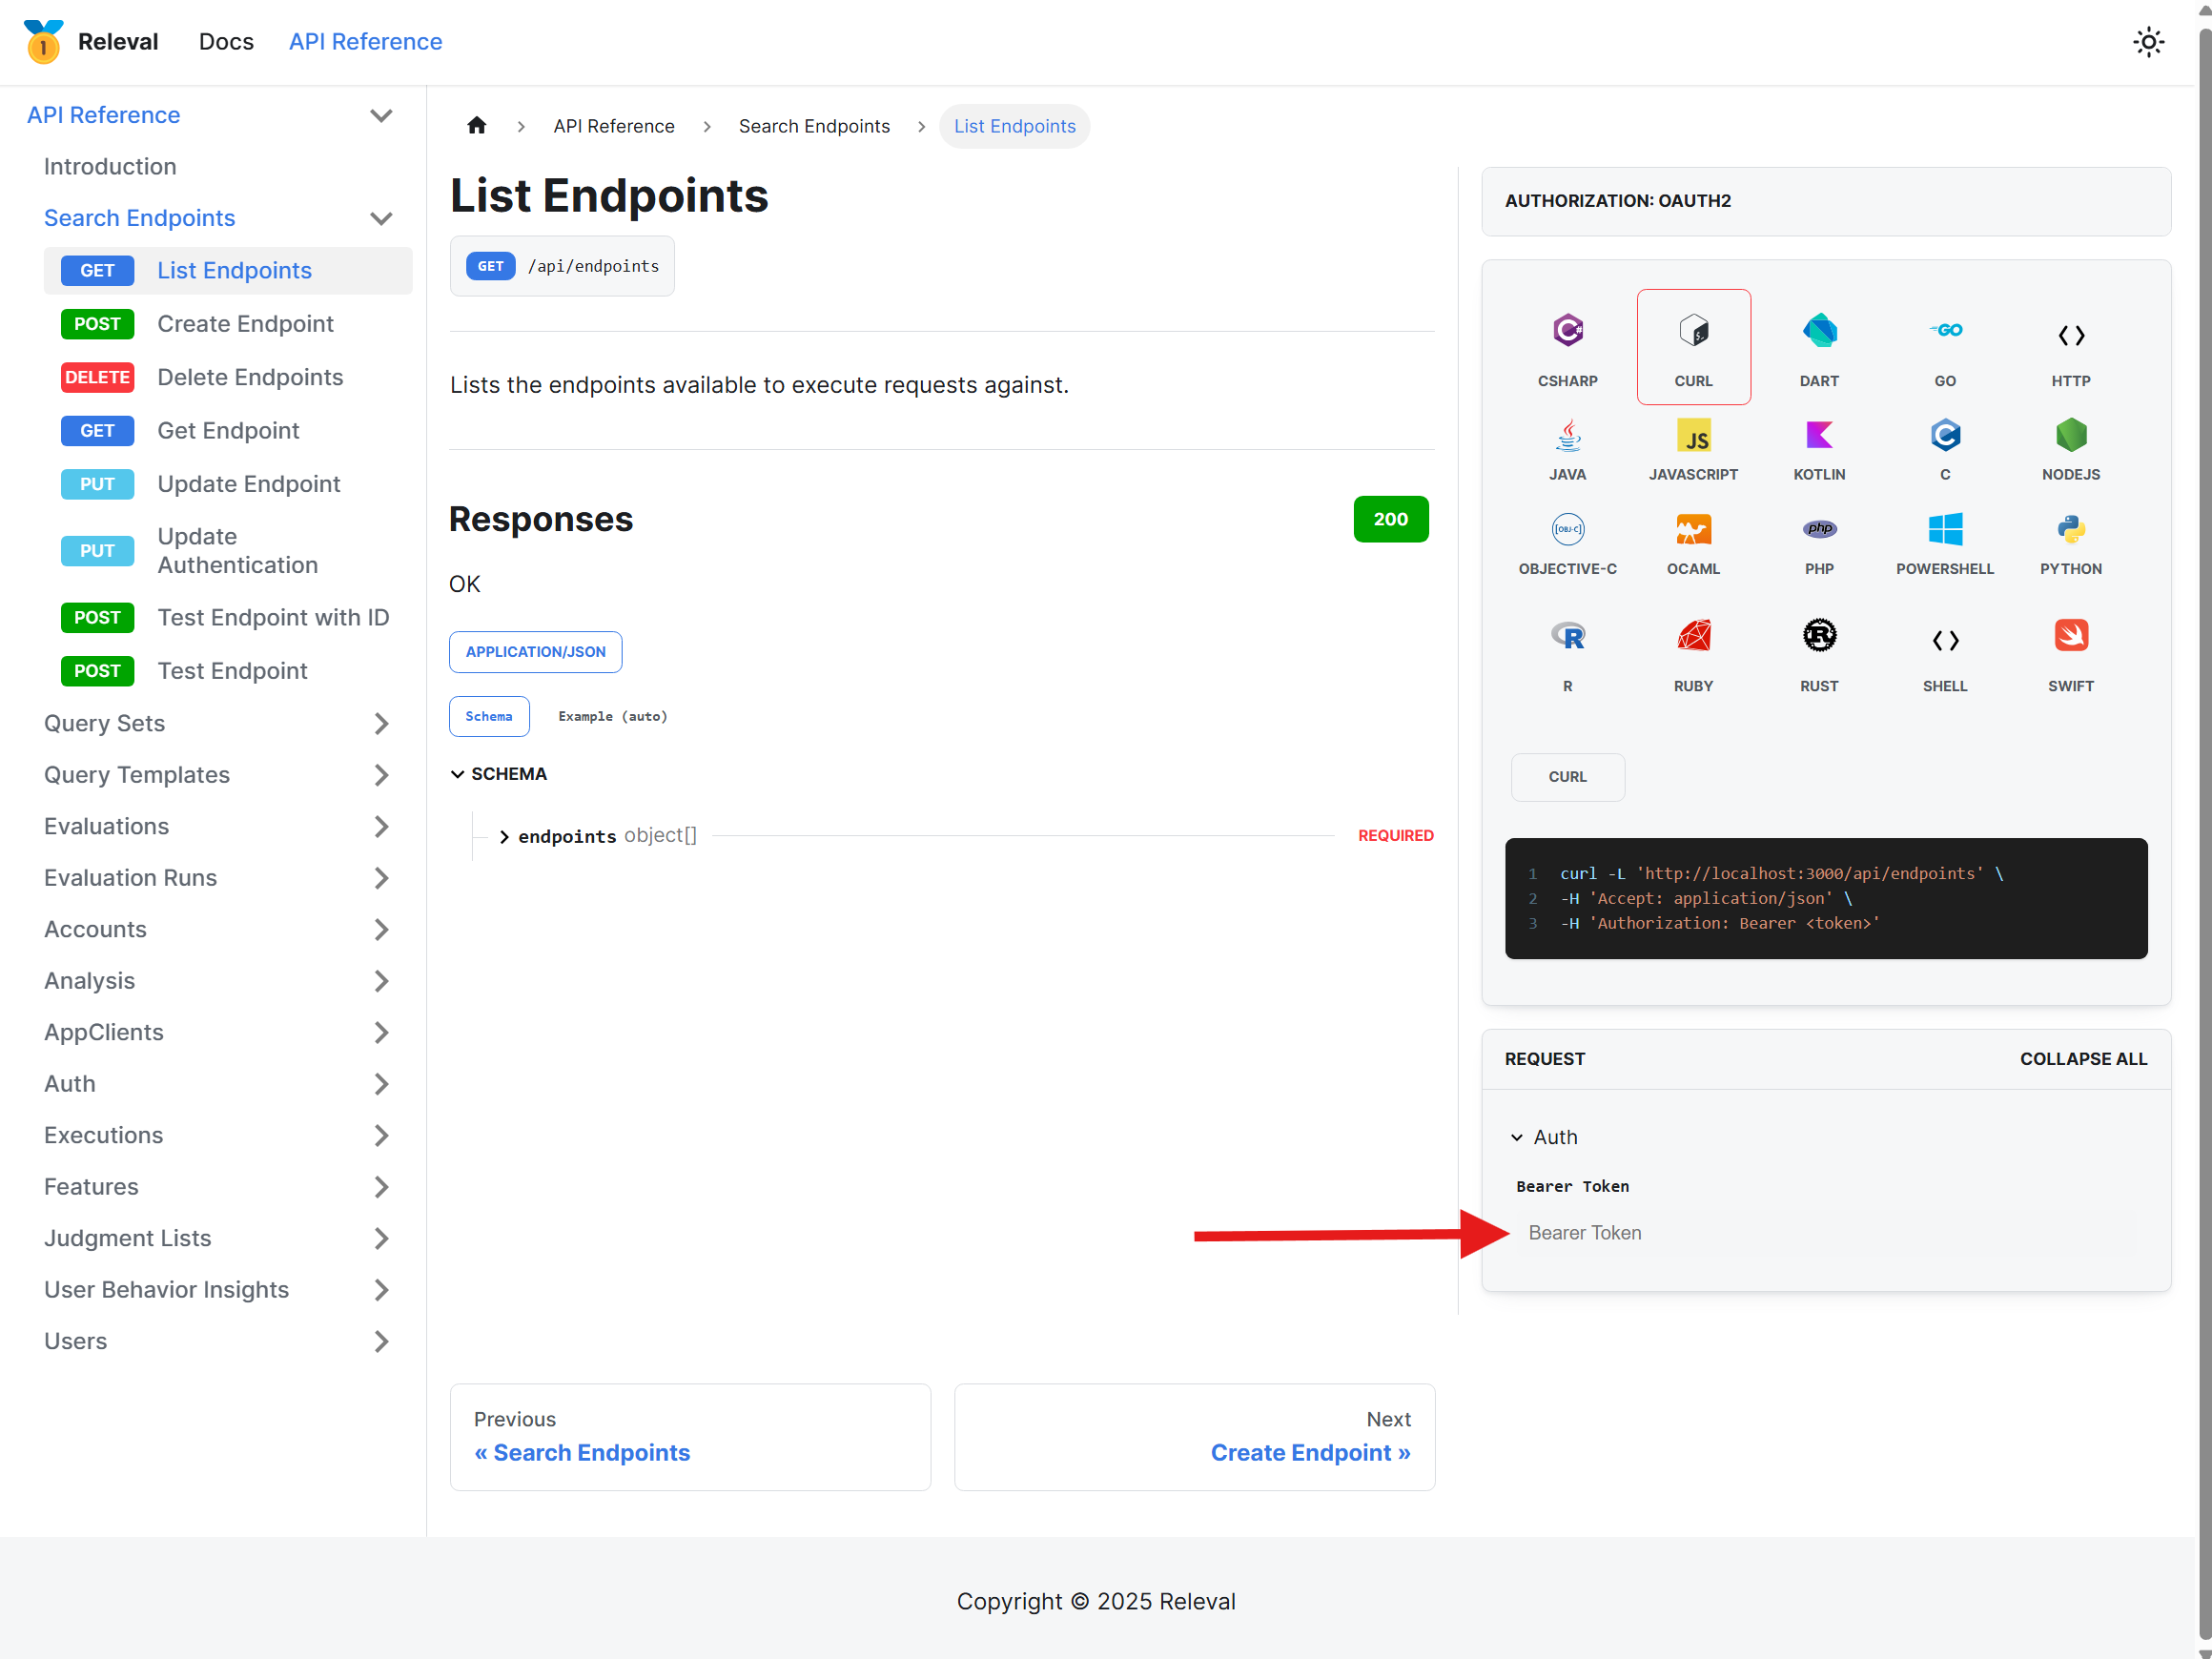Open List Endpoints GET sidebar item
Screen dimensions: 2212x1659
coord(228,271)
